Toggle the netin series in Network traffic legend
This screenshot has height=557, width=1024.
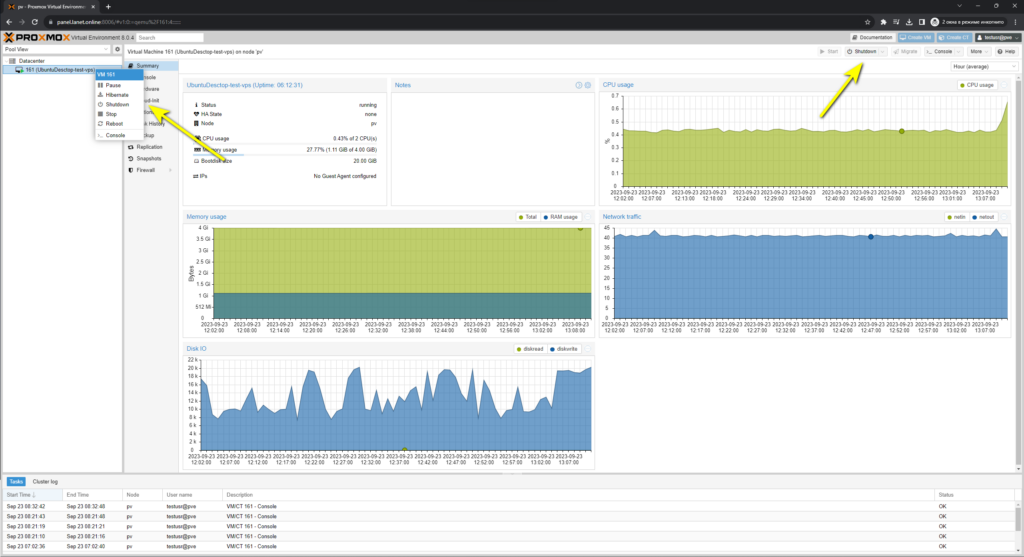click(956, 216)
